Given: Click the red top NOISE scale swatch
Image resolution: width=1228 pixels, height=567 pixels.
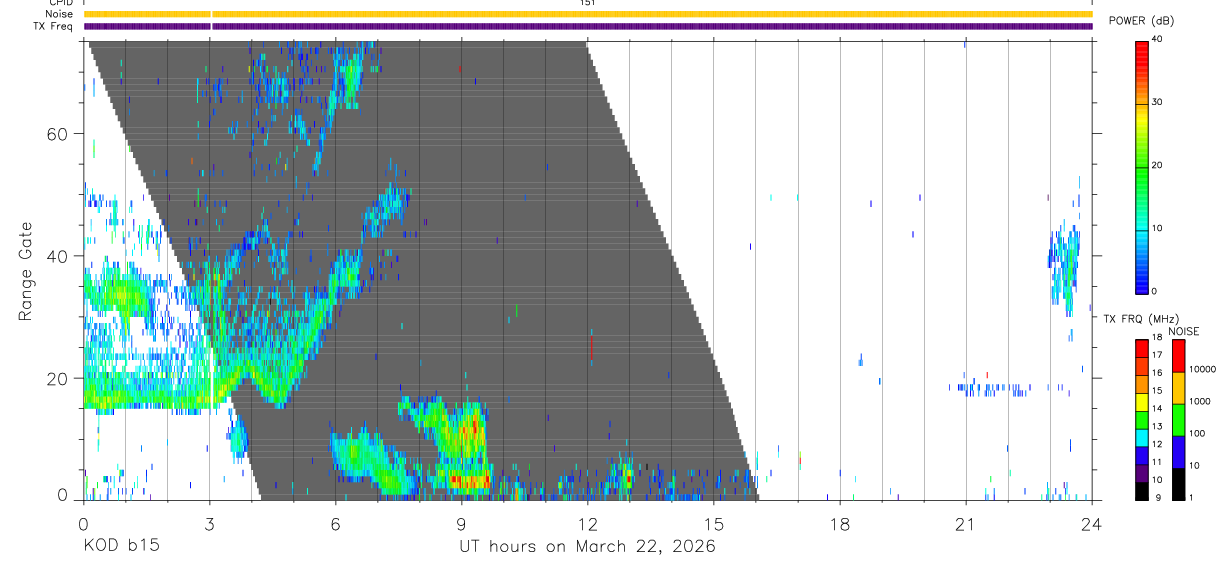Looking at the screenshot, I should (x=1179, y=356).
